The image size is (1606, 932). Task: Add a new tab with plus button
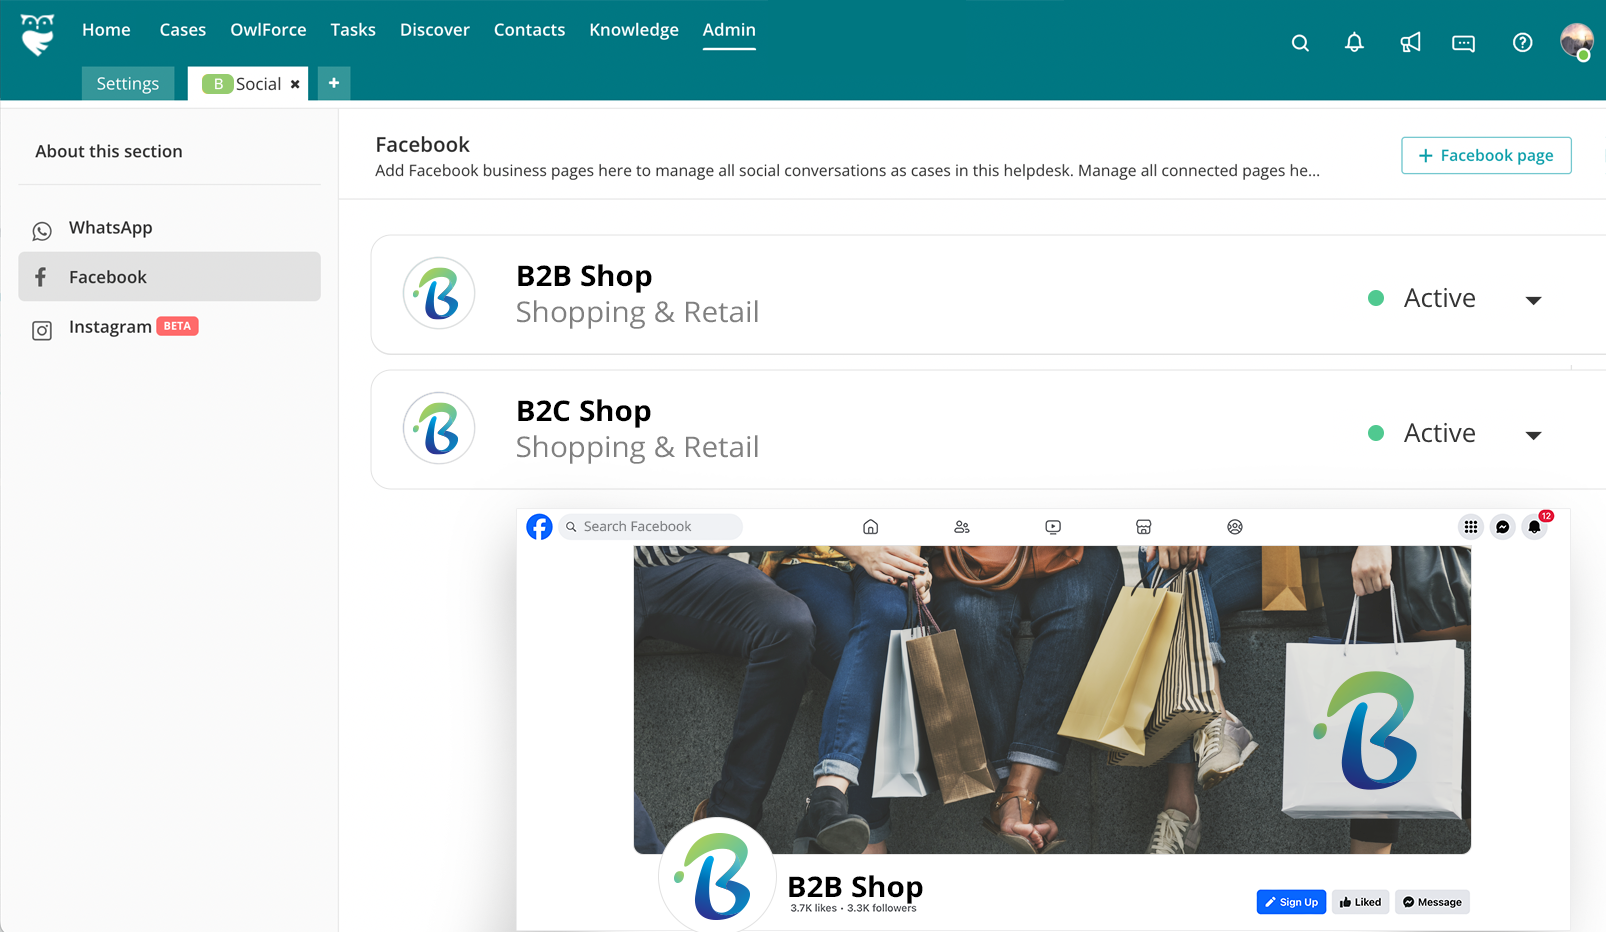334,83
